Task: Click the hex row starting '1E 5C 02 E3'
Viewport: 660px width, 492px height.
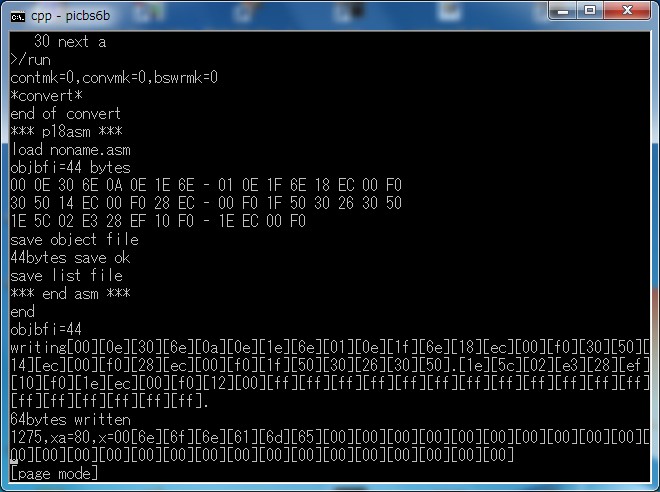Action: coord(158,221)
